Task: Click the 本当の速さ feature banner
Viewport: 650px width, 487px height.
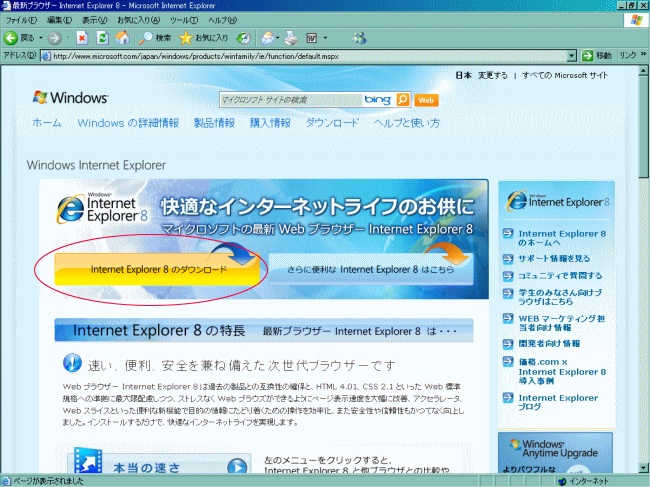Action: [159, 463]
